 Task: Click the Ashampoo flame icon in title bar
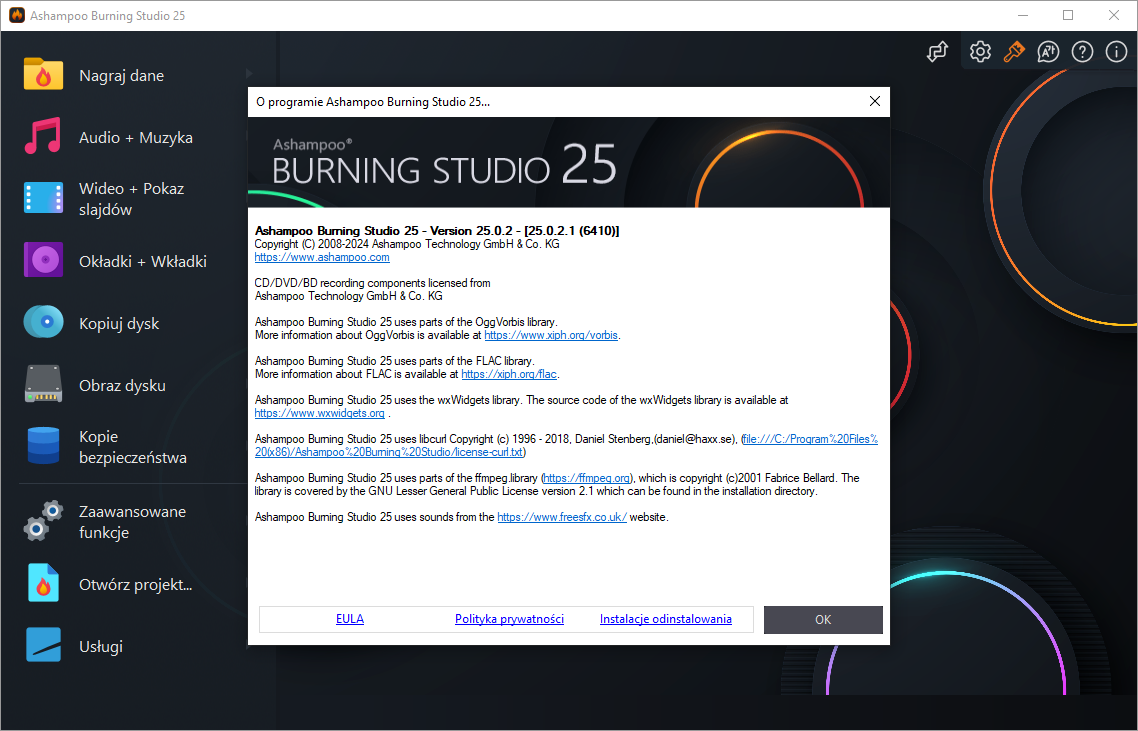click(x=17, y=15)
